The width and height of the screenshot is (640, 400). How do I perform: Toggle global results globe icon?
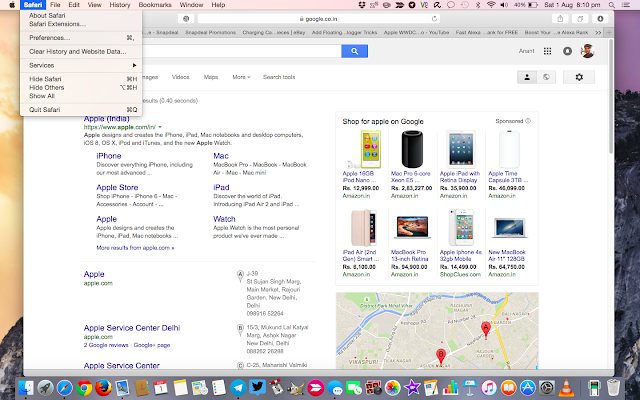pyautogui.click(x=546, y=77)
